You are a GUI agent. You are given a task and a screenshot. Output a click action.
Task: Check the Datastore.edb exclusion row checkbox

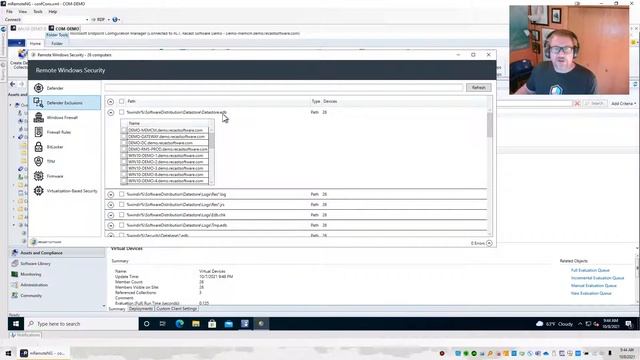tap(122, 112)
